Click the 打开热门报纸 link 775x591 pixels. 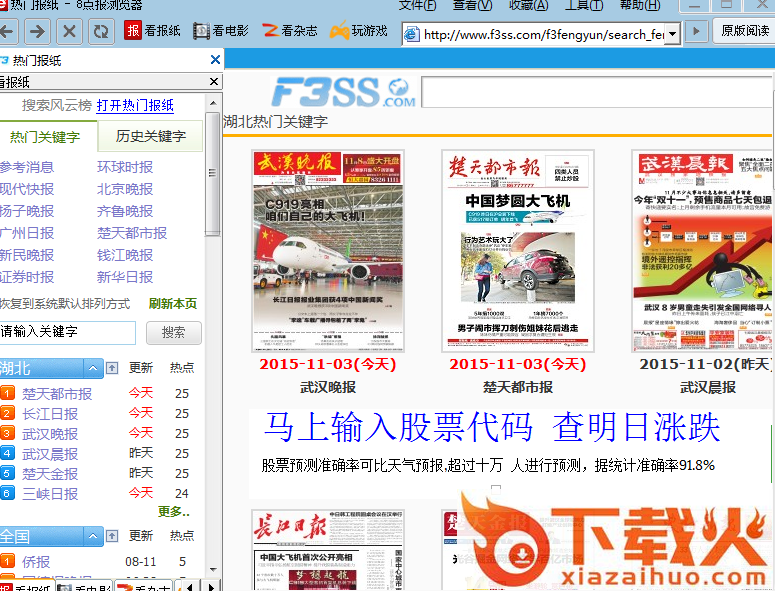coord(135,105)
